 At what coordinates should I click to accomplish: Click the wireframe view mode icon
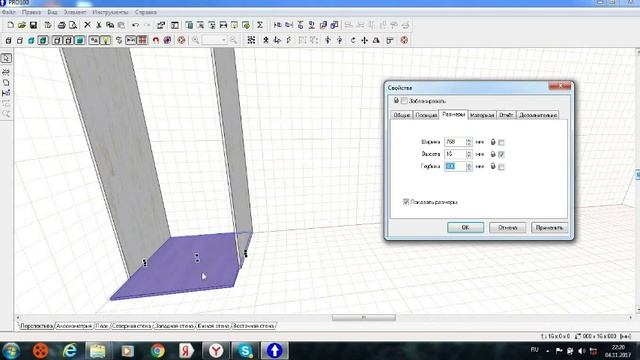[8, 40]
